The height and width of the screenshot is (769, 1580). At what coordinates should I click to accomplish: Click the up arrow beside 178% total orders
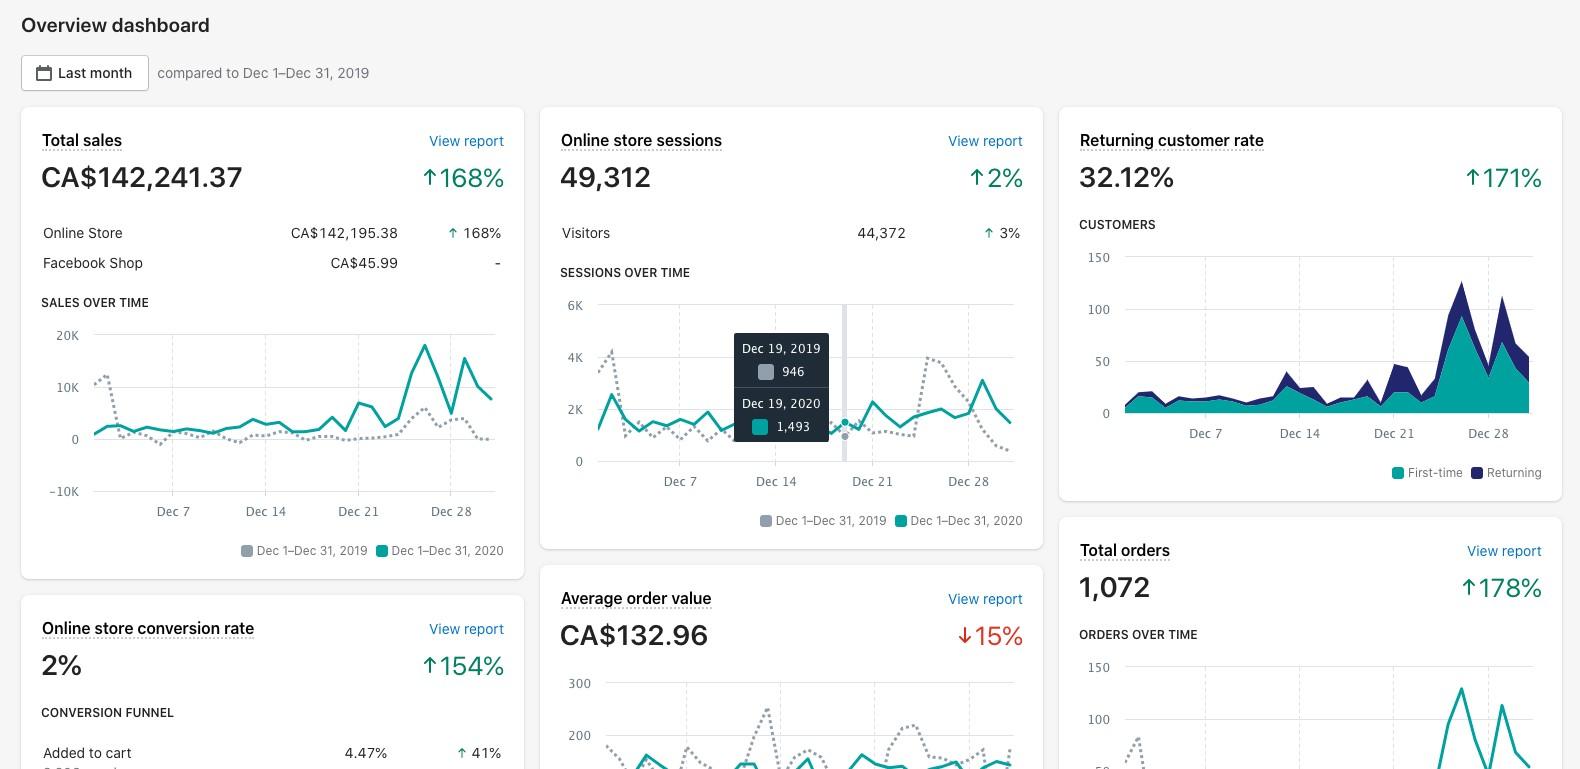[x=1468, y=588]
